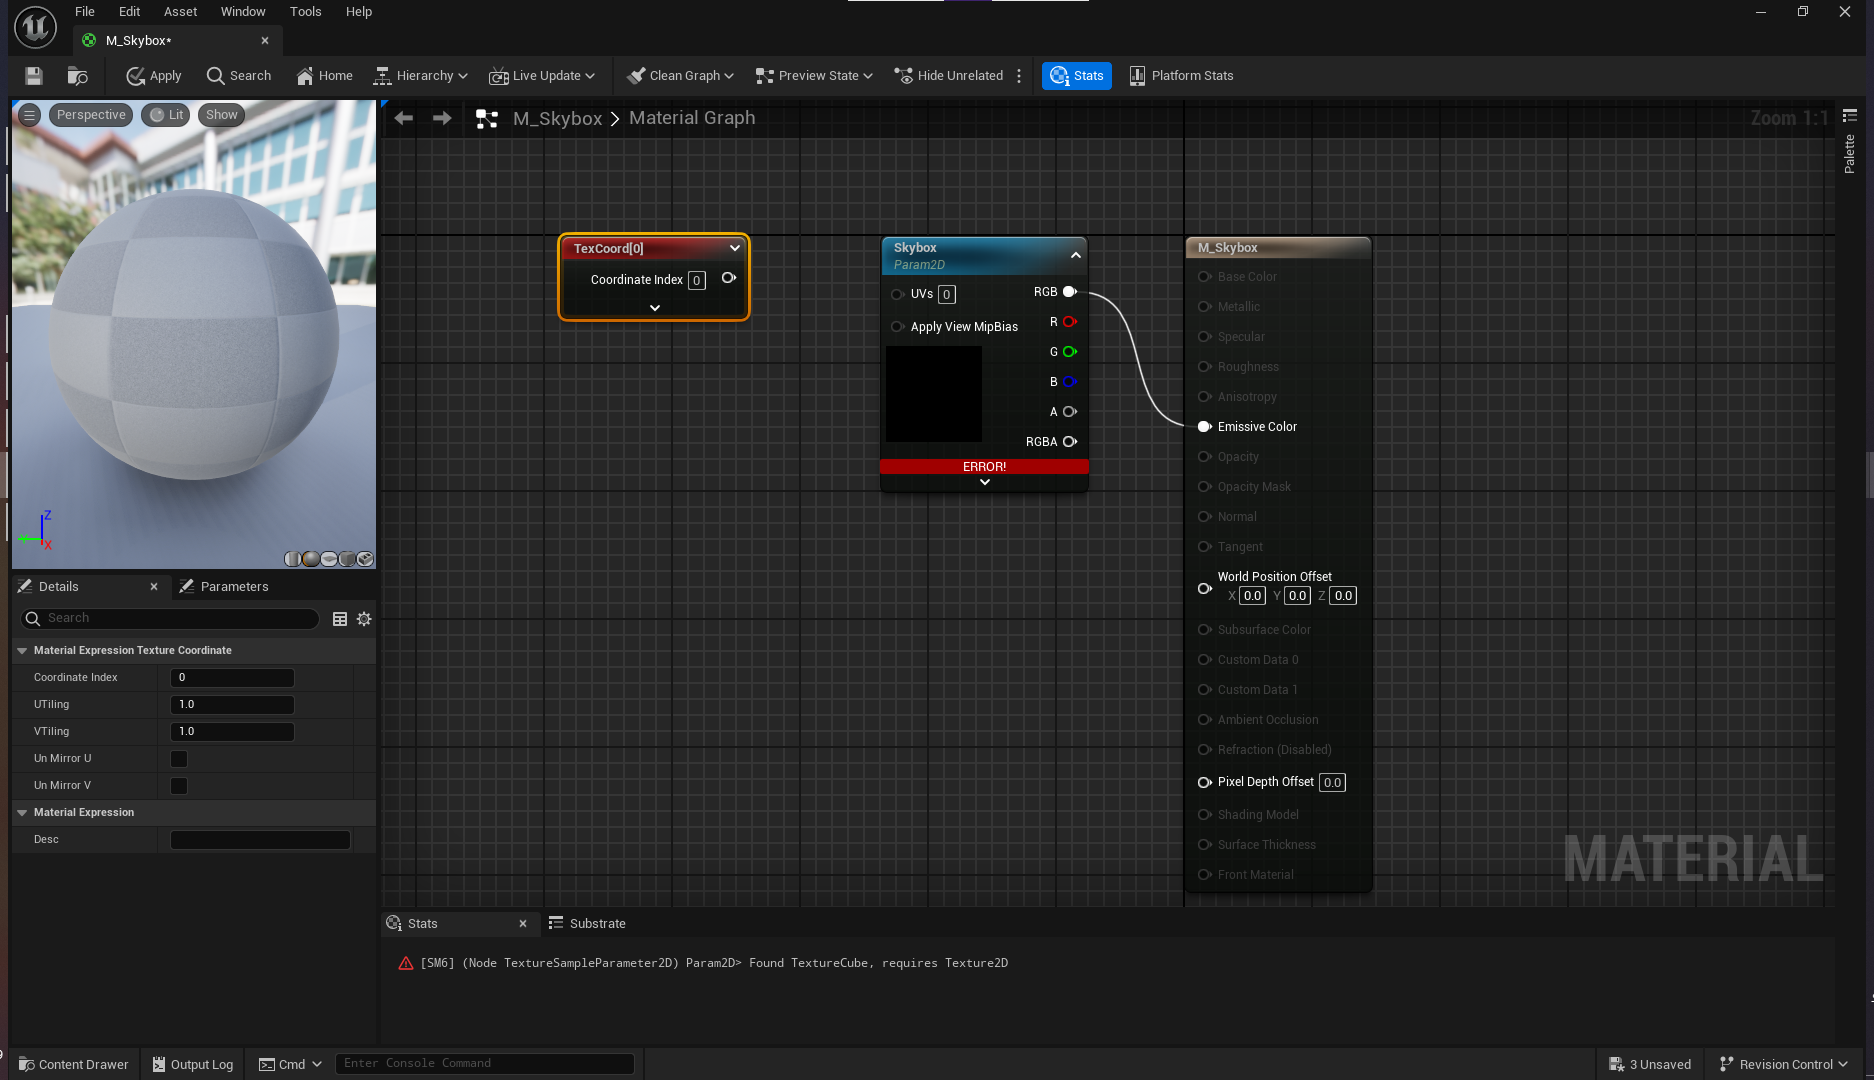Open Search in the material toolbar

[x=238, y=76]
